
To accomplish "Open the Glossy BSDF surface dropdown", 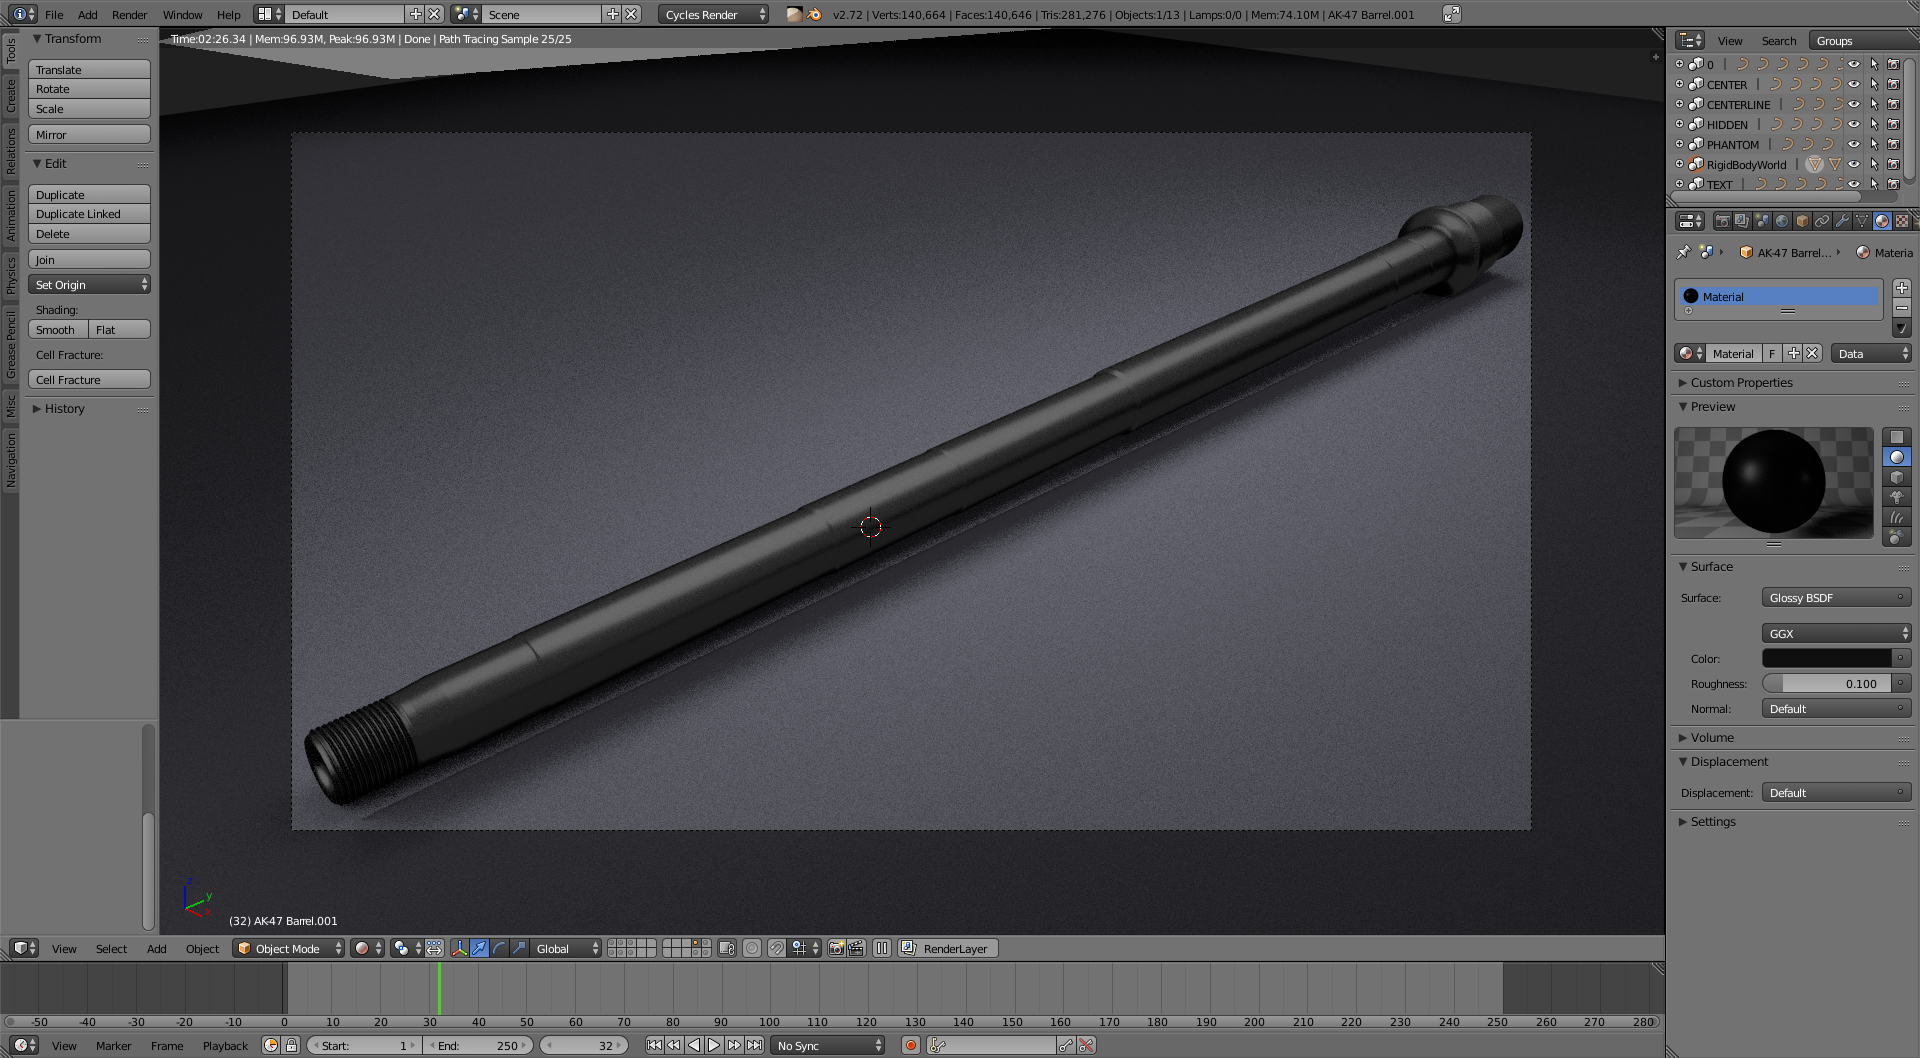I will coord(1836,597).
